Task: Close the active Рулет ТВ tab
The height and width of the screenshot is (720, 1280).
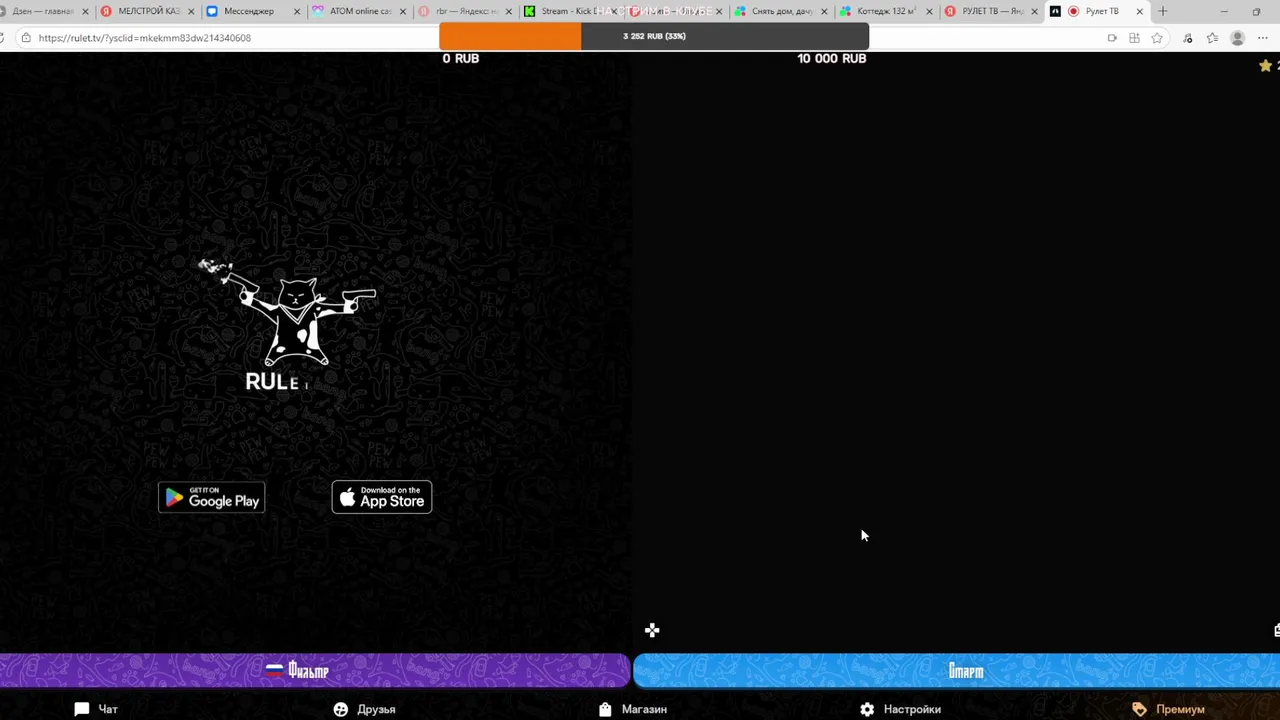Action: point(1139,11)
